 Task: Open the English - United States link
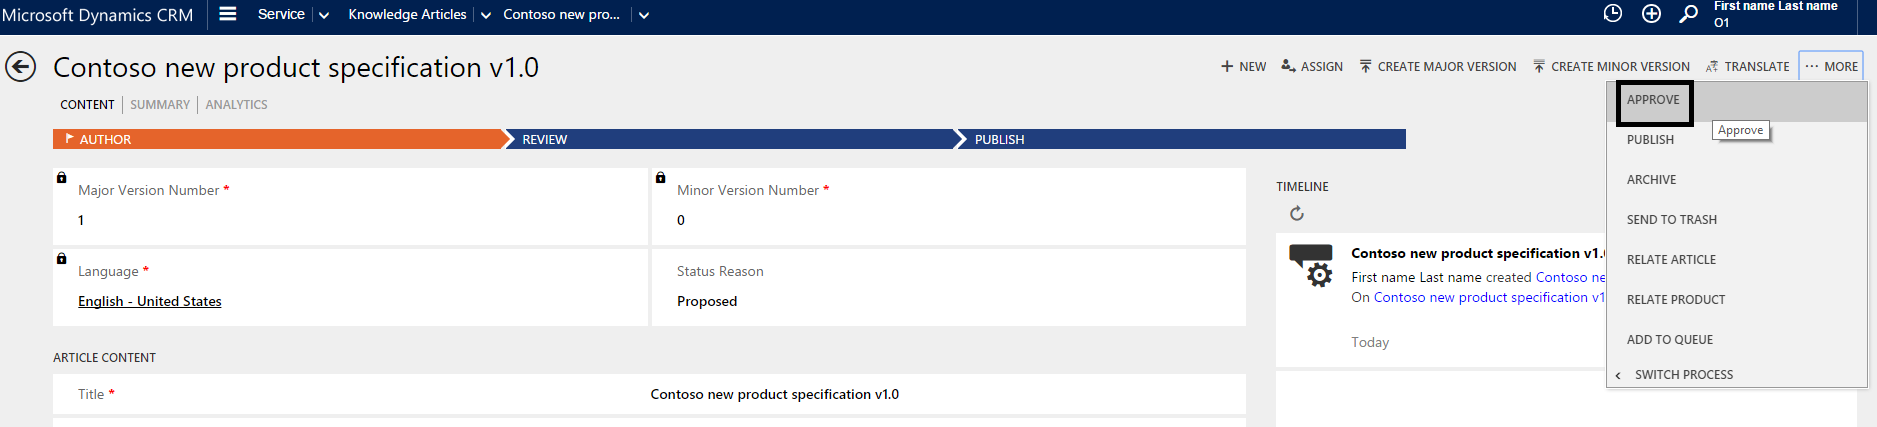(150, 301)
